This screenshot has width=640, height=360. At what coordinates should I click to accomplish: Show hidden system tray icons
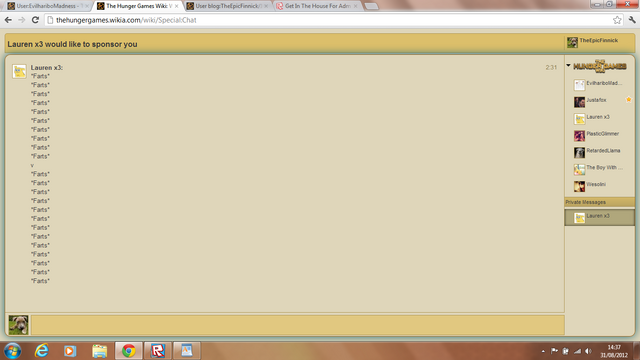543,351
